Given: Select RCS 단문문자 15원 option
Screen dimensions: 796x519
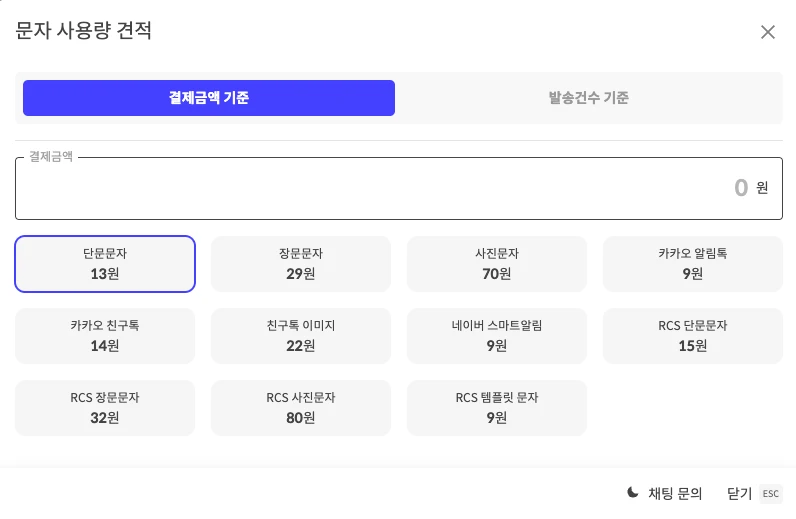Looking at the screenshot, I should (x=692, y=336).
